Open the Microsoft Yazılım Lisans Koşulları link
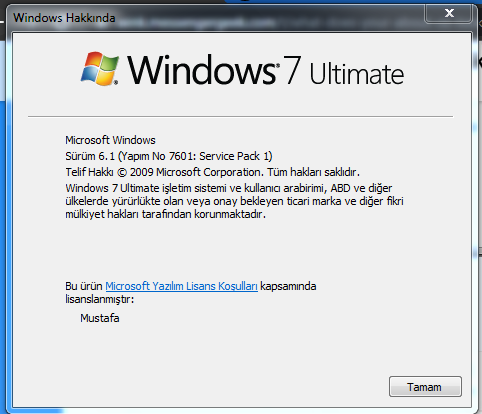Screen dimensions: 482x414 181,286
